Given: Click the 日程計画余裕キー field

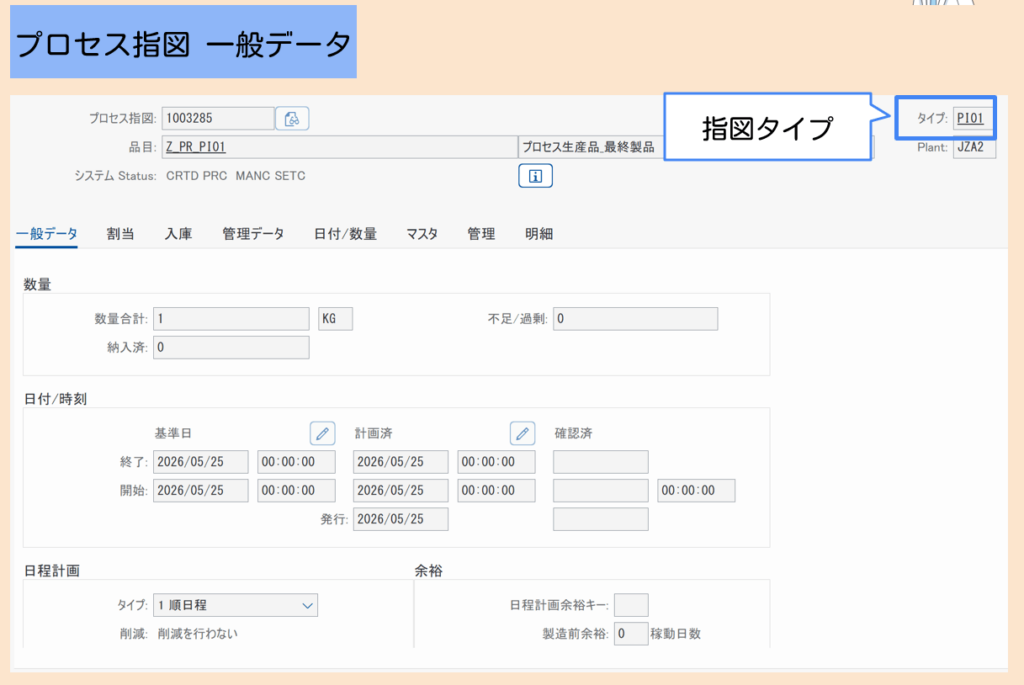Looking at the screenshot, I should (x=632, y=605).
